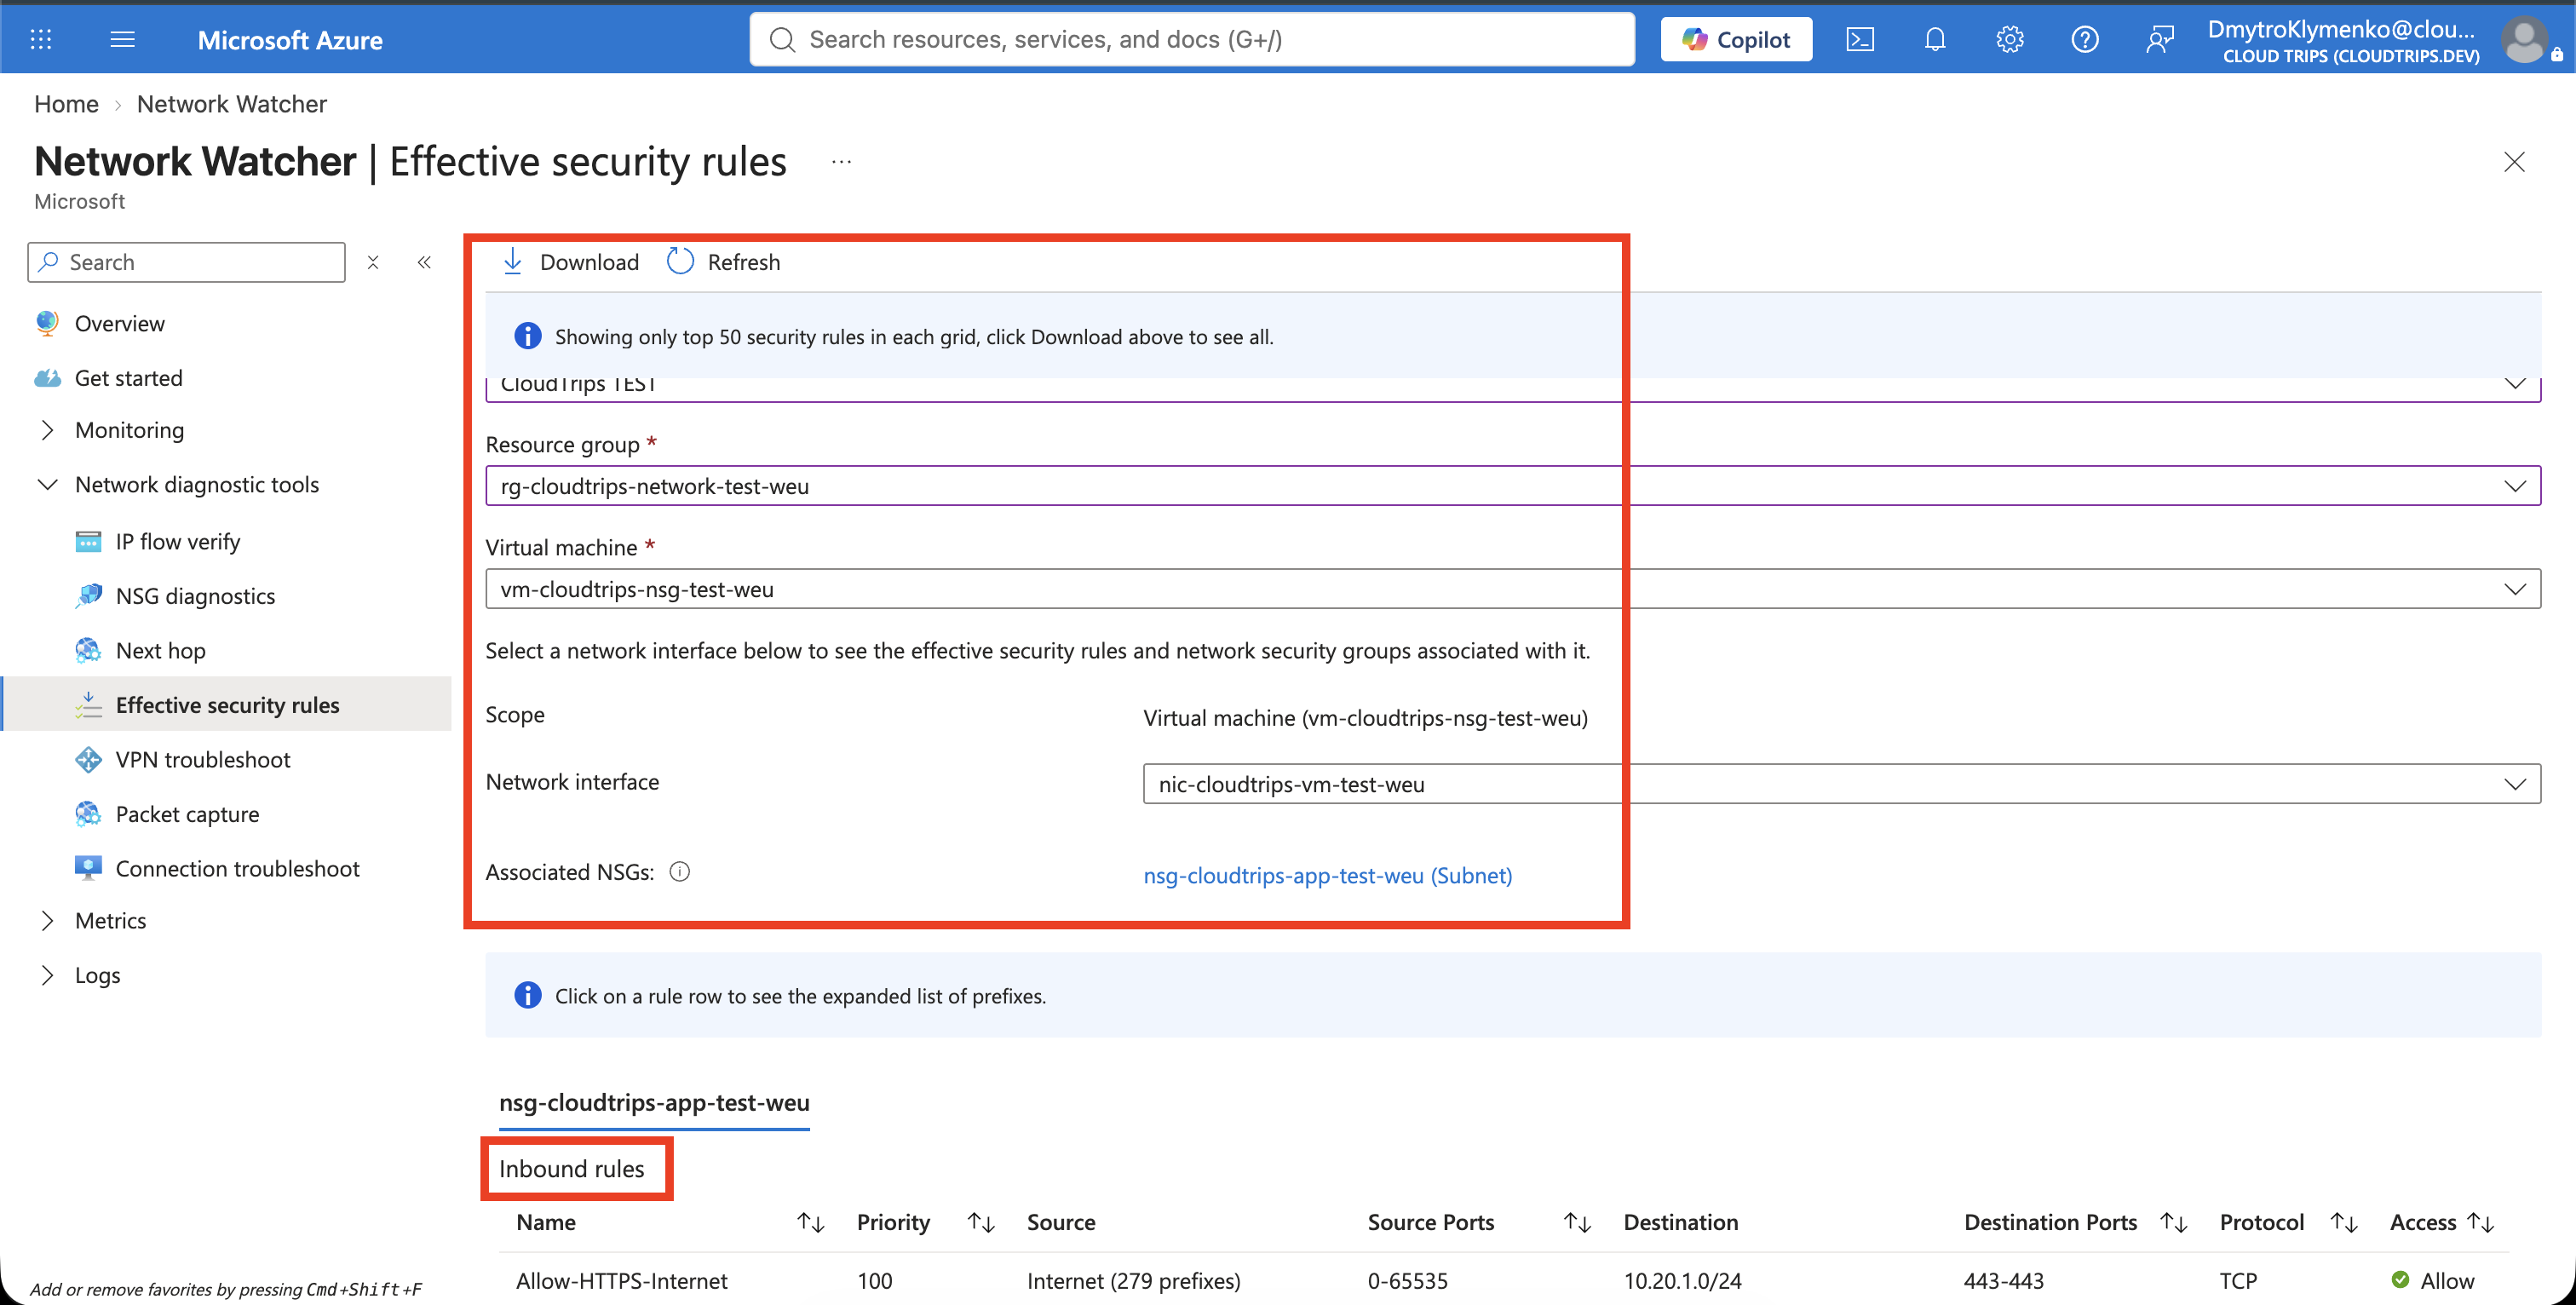Click the Internet (279 prefixes) source cell
Image resolution: width=2576 pixels, height=1305 pixels.
point(1133,1281)
